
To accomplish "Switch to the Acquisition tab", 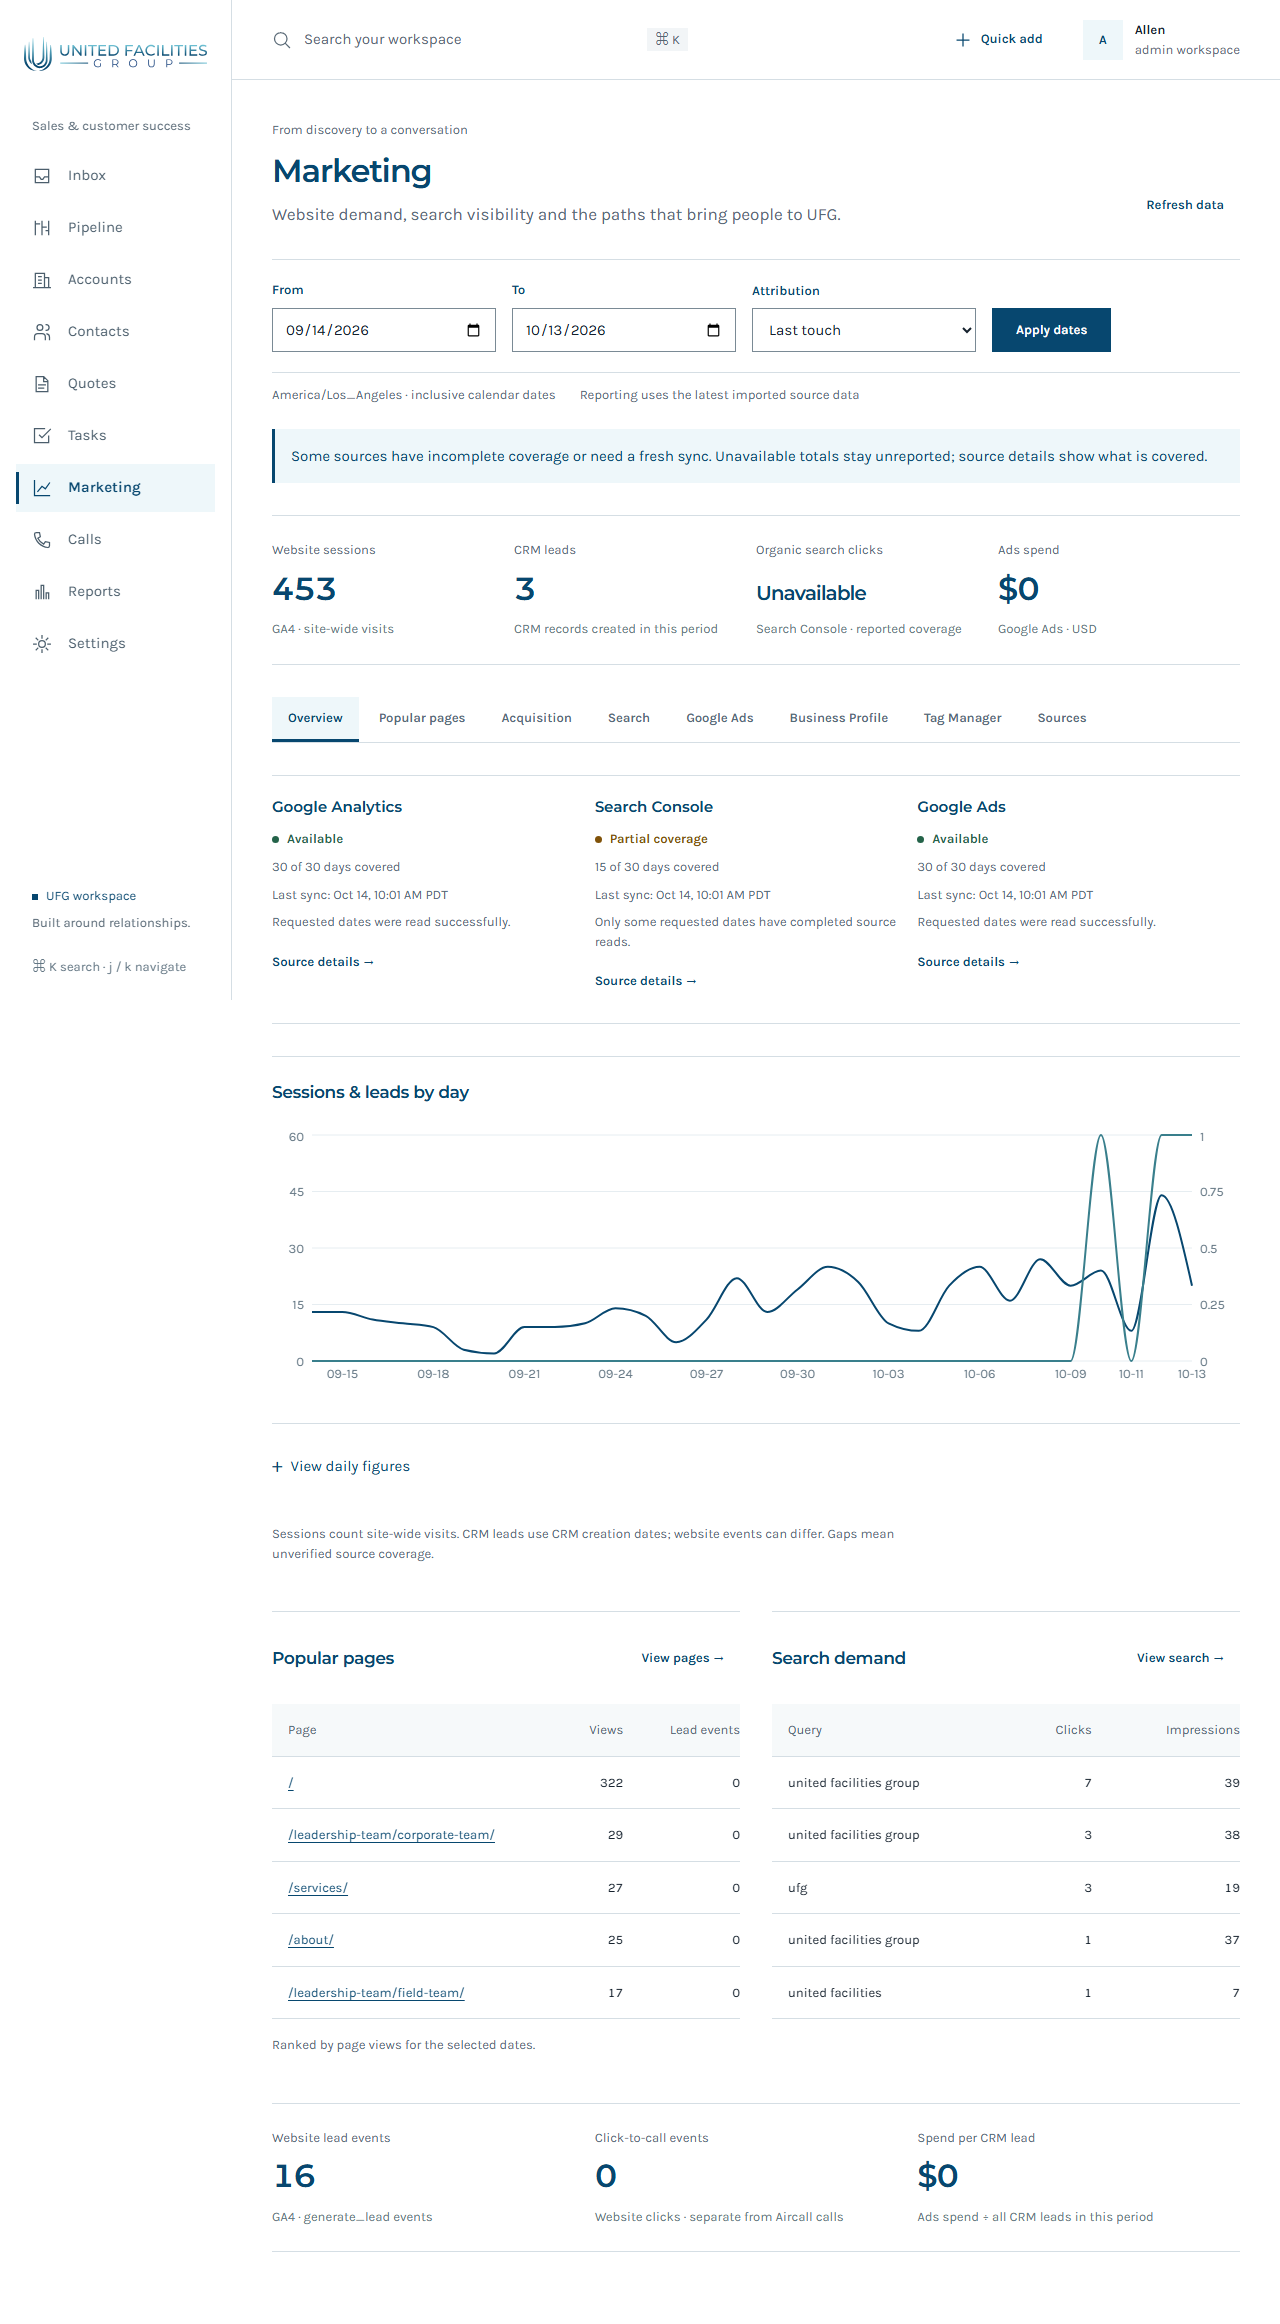I will (537, 719).
